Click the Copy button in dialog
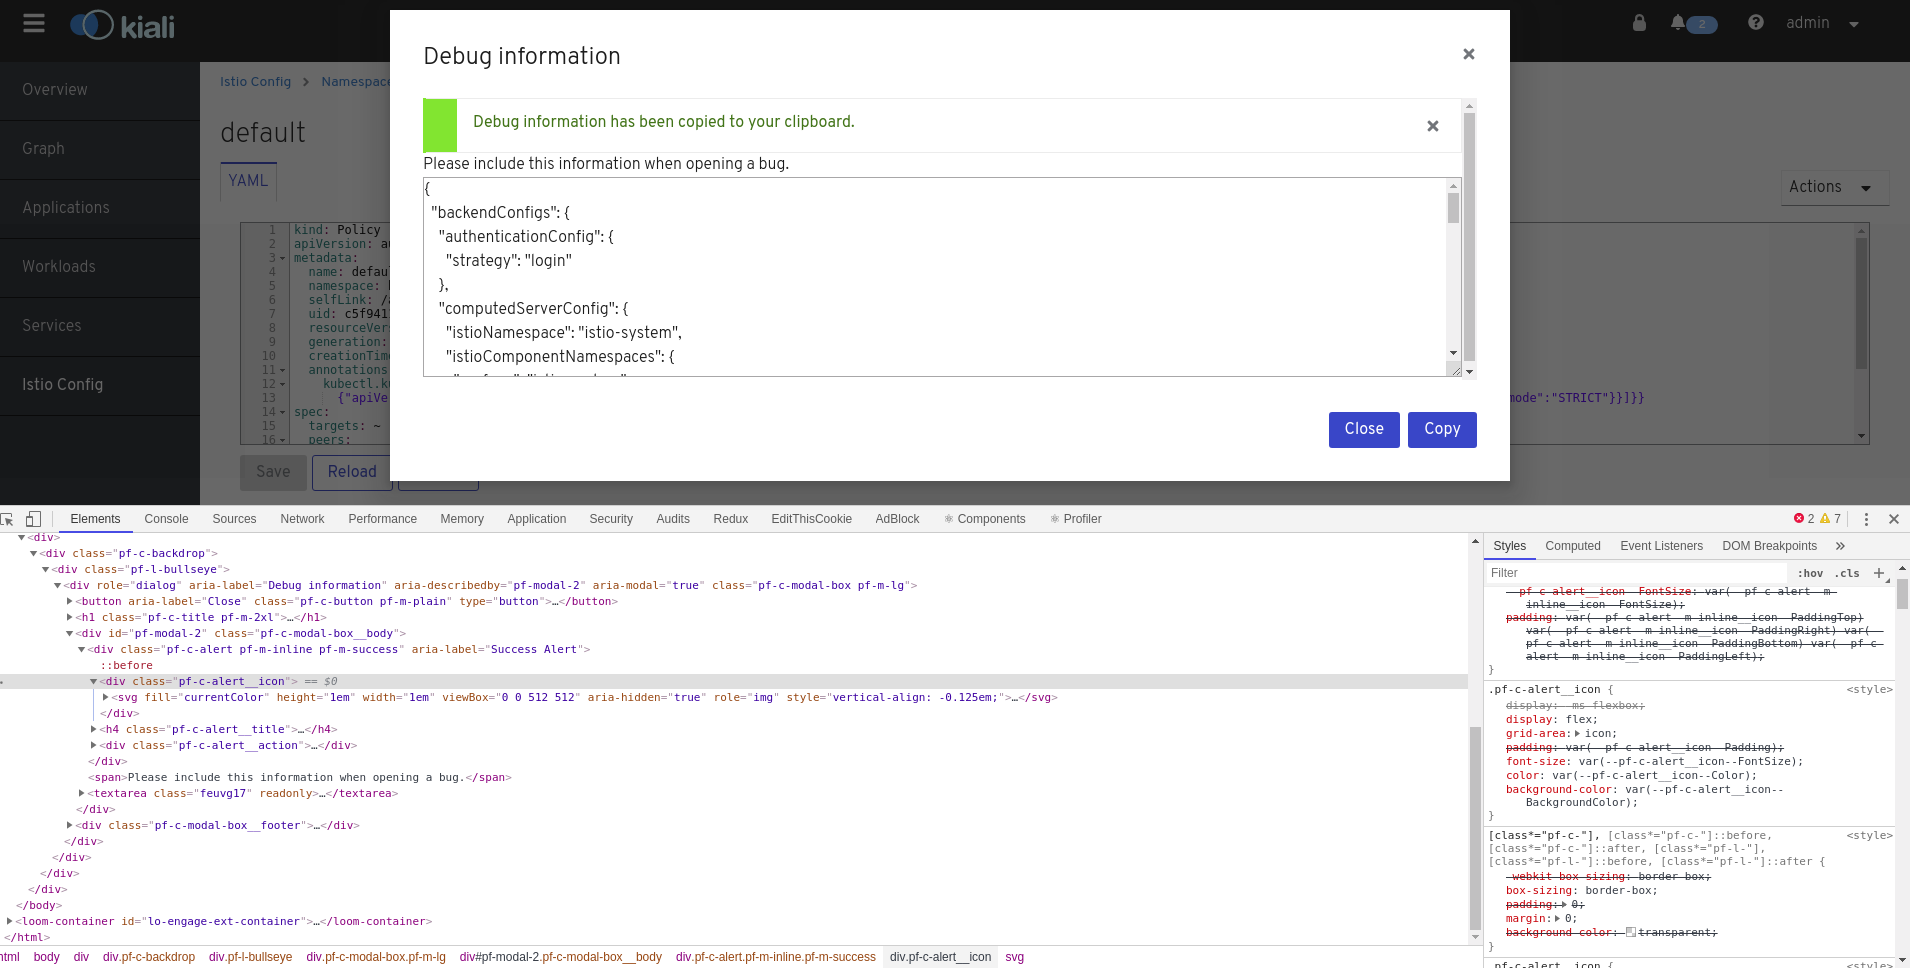The width and height of the screenshot is (1910, 968). [1442, 430]
